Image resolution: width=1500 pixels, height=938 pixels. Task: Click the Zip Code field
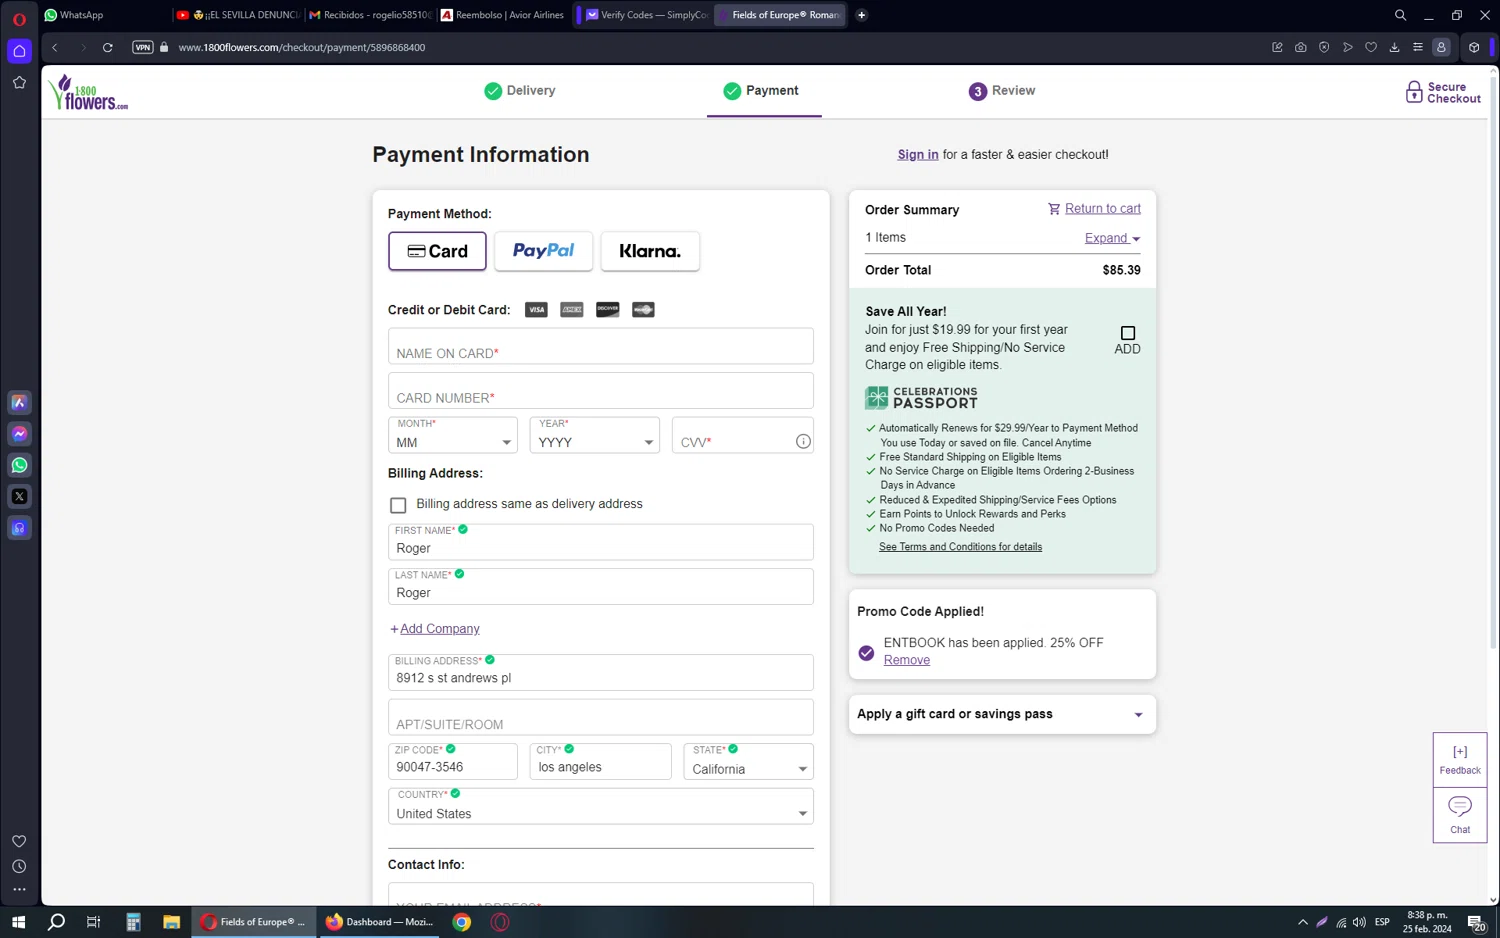pos(453,762)
